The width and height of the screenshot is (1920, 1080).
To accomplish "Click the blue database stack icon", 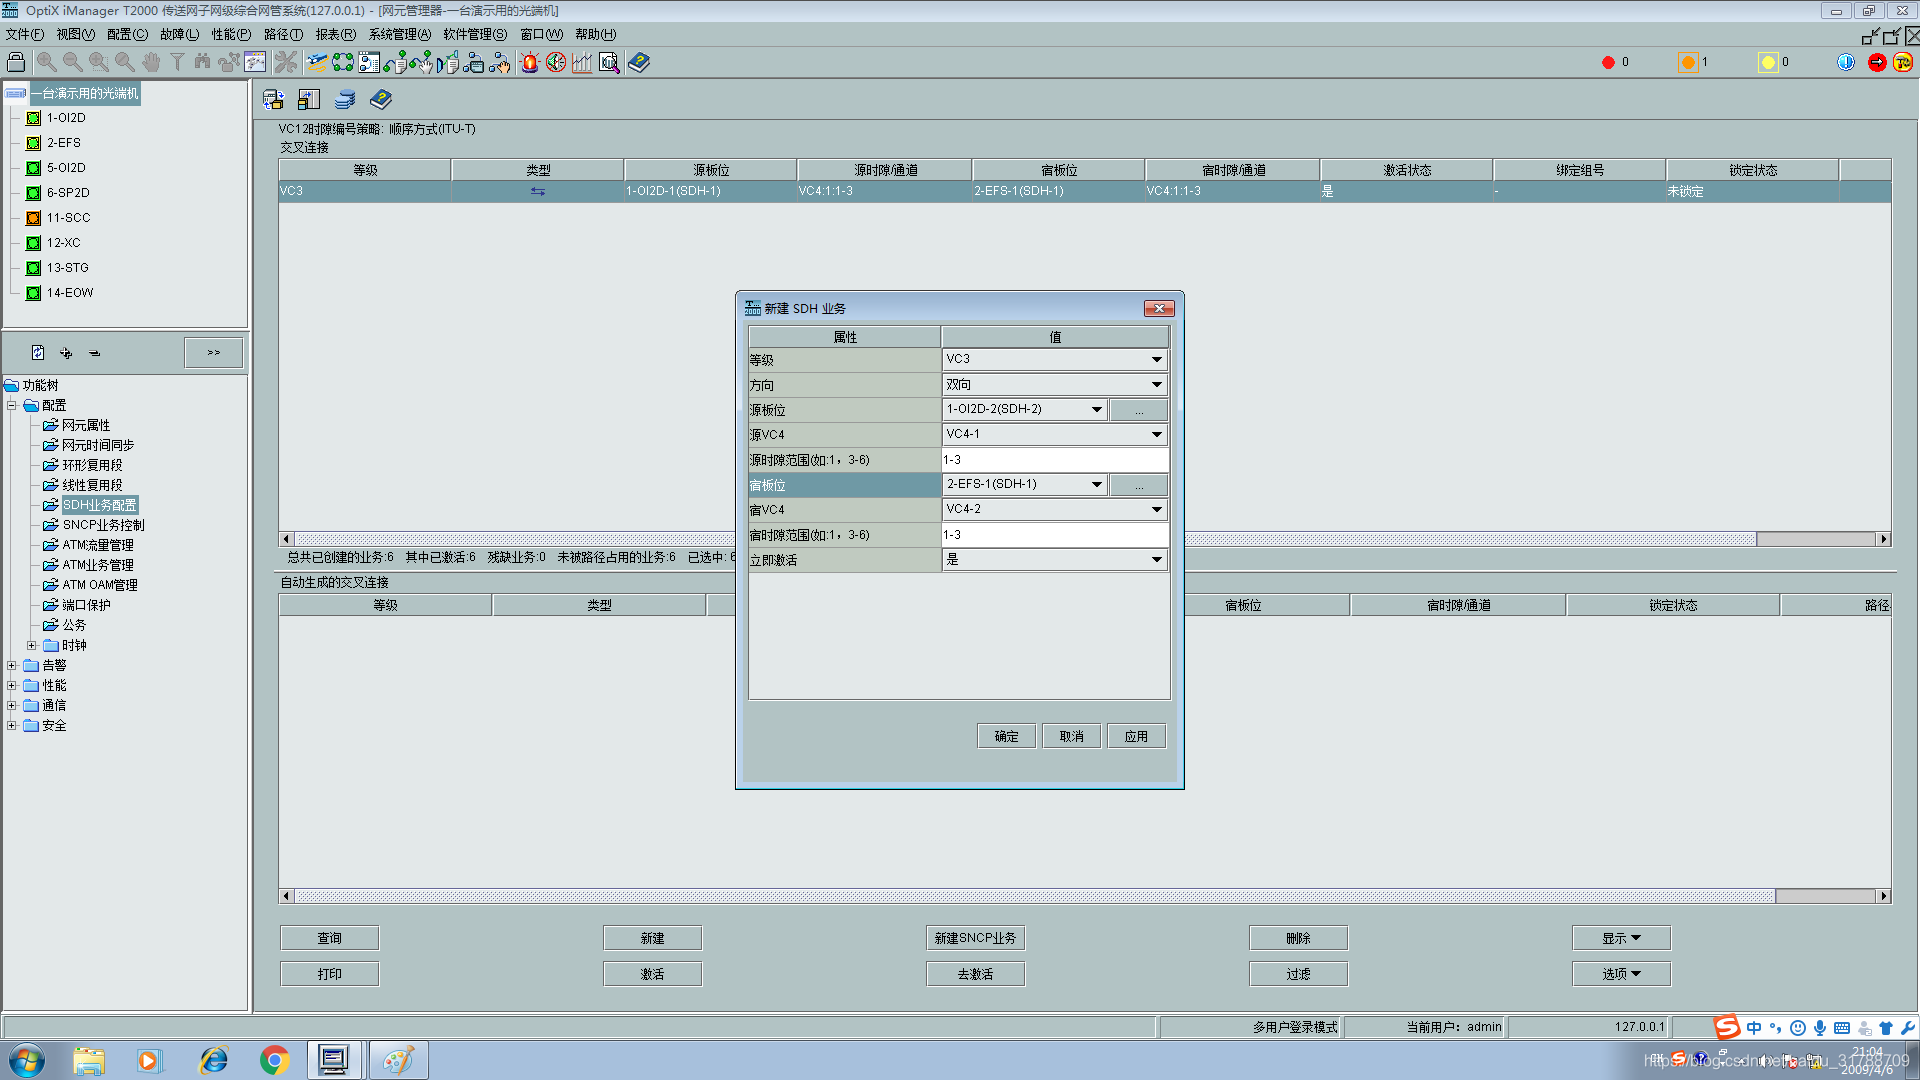I will point(345,99).
